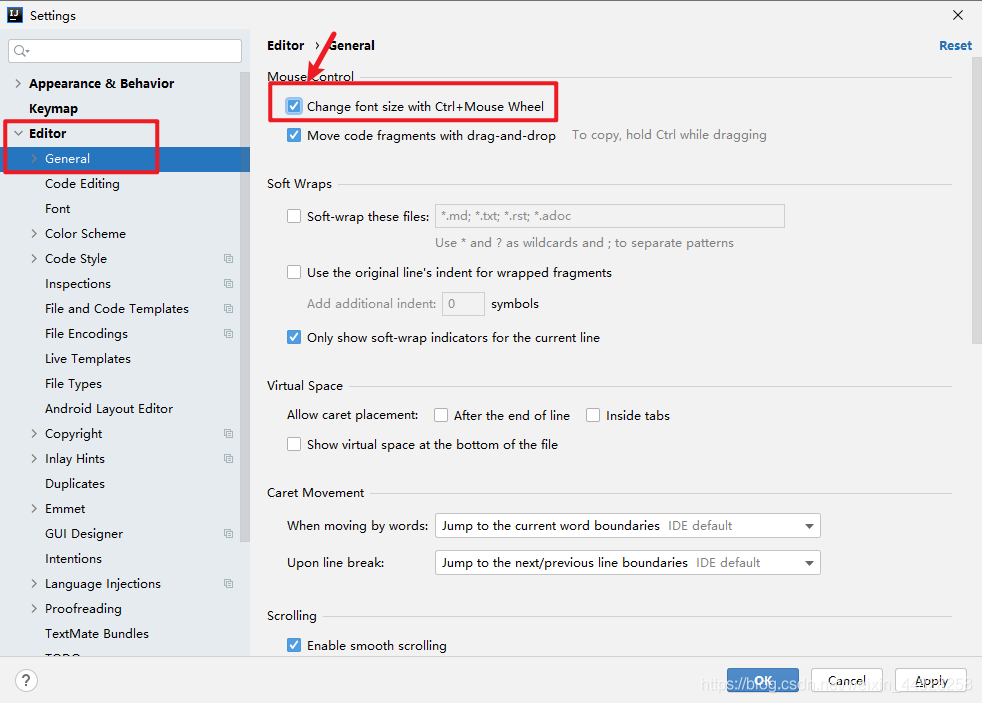This screenshot has width=982, height=703.
Task: Disable Enable smooth scrolling checkbox
Action: pos(294,645)
